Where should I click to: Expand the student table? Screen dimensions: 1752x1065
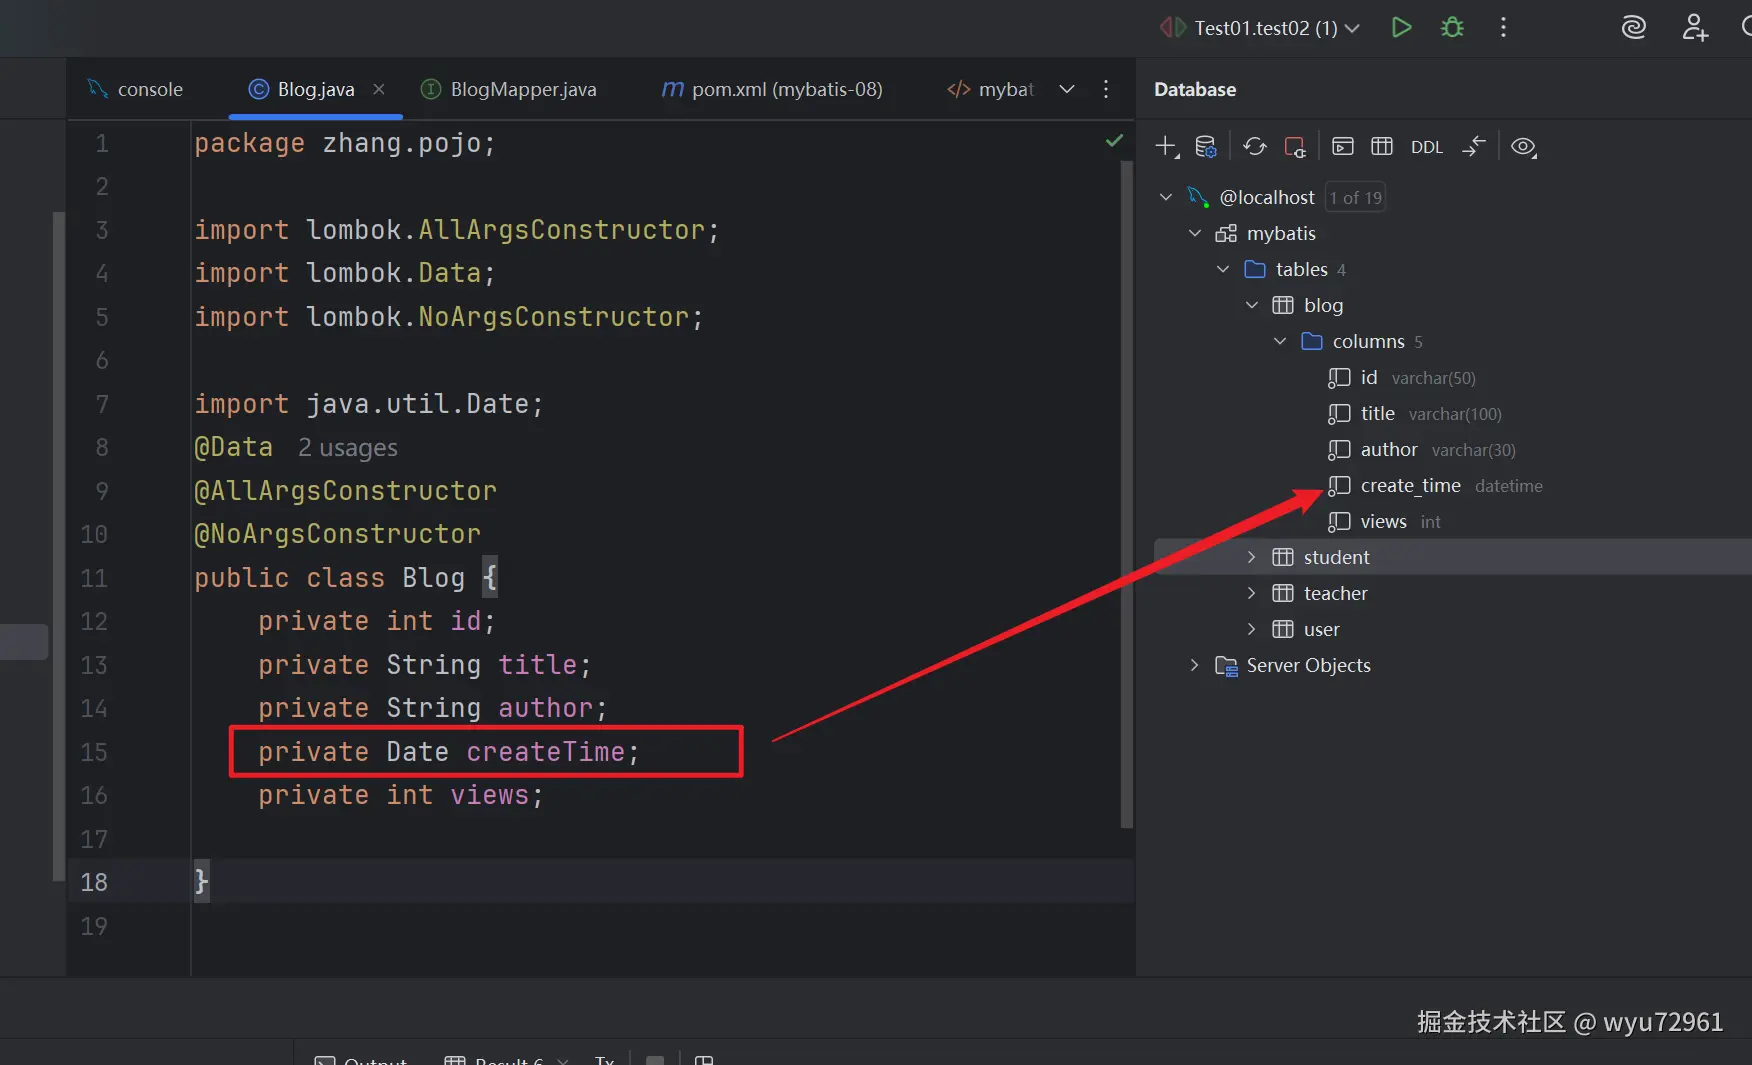click(x=1252, y=557)
